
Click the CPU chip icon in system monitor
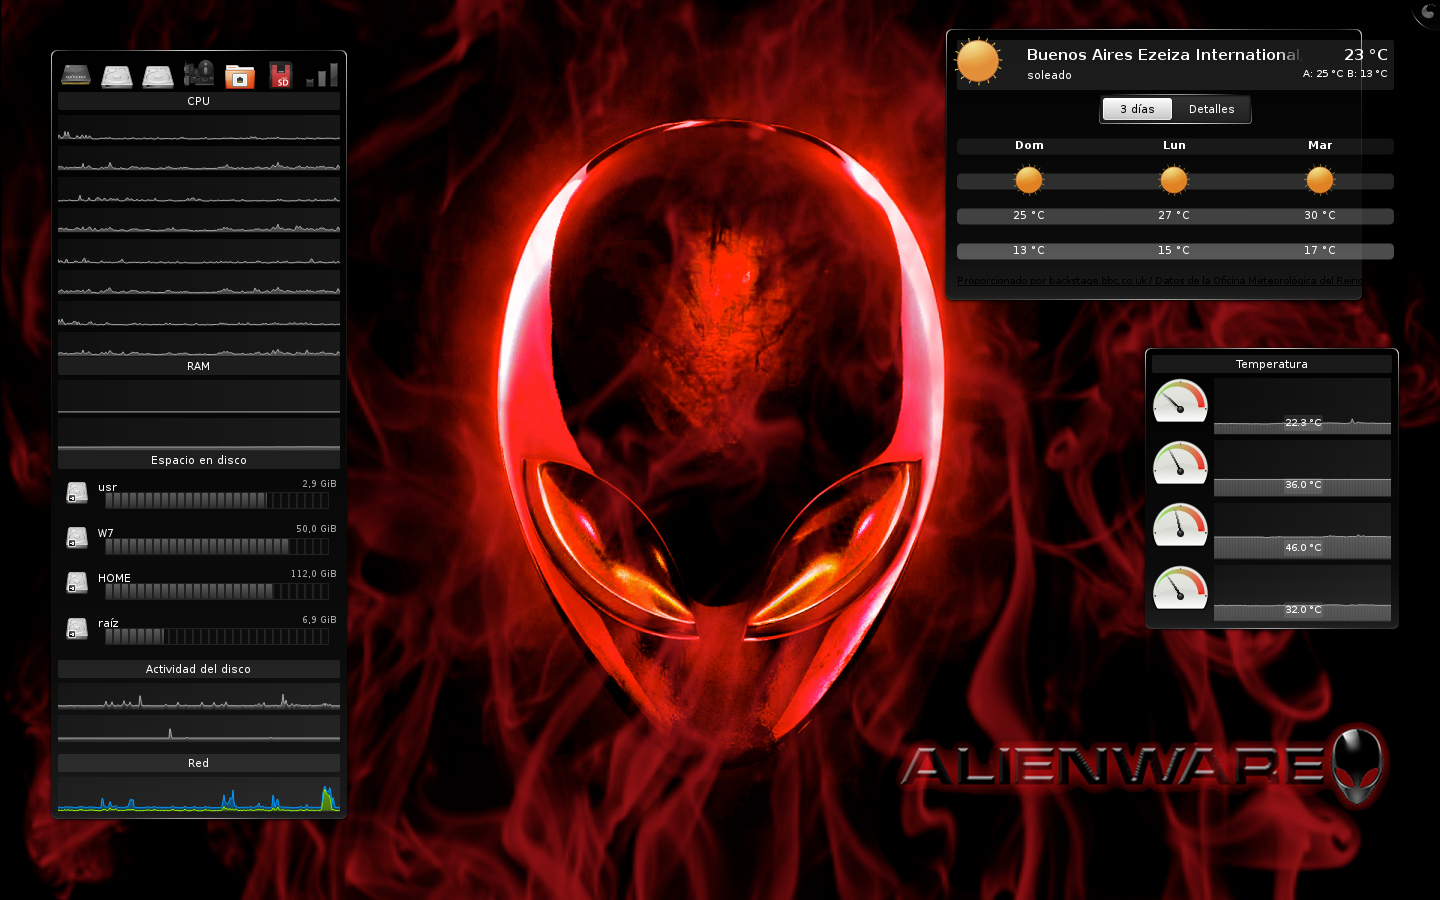coord(76,75)
